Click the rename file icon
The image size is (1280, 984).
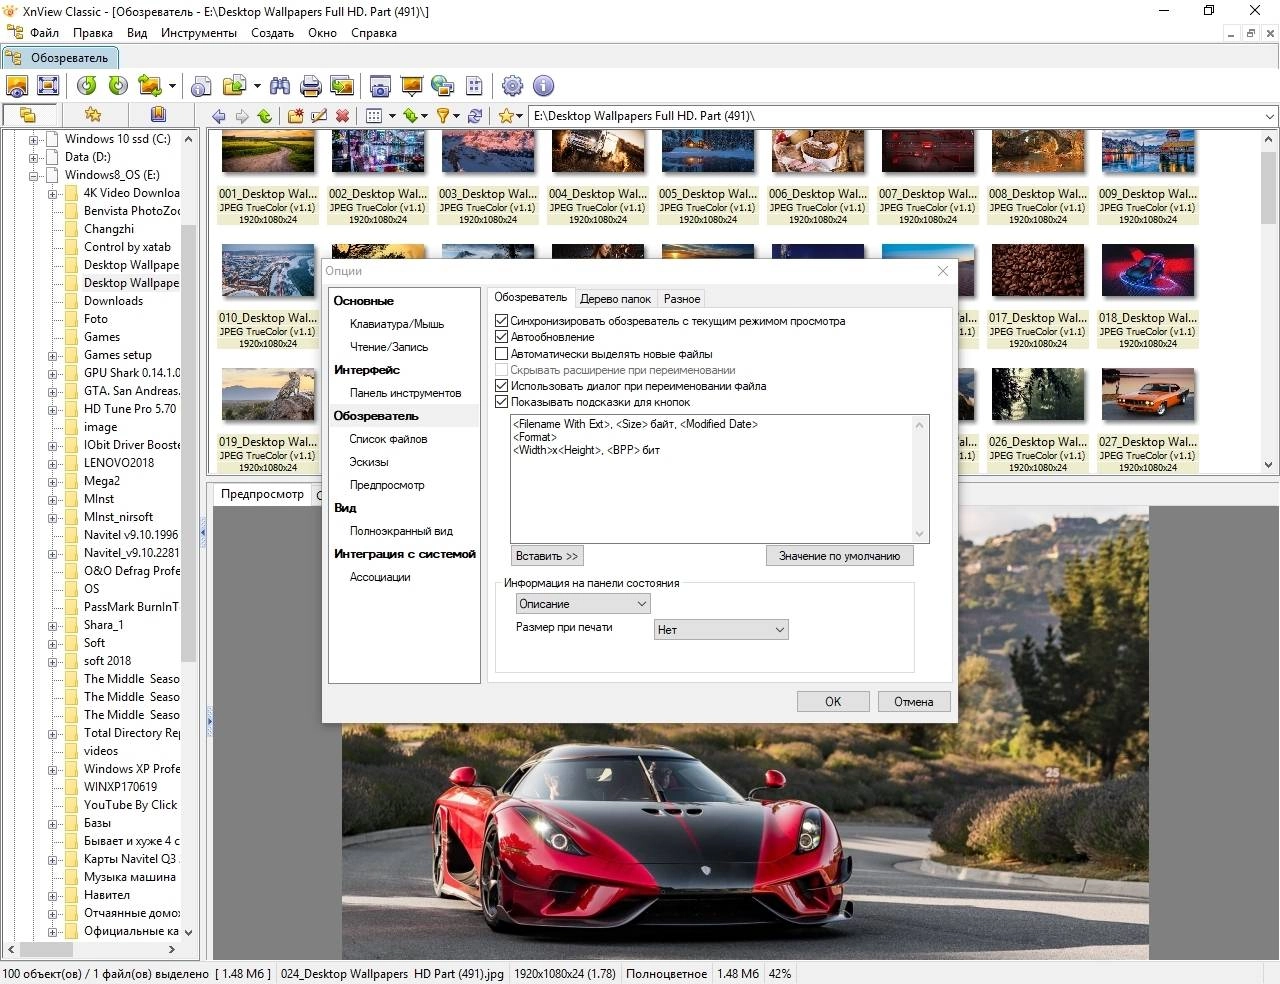pos(319,116)
